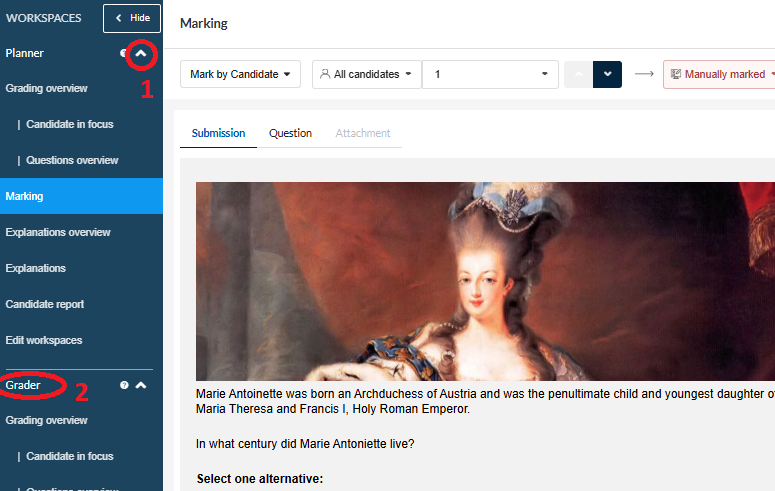This screenshot has width=775, height=491.
Task: Click question text about Marie Antoinette's century
Action: (x=305, y=444)
